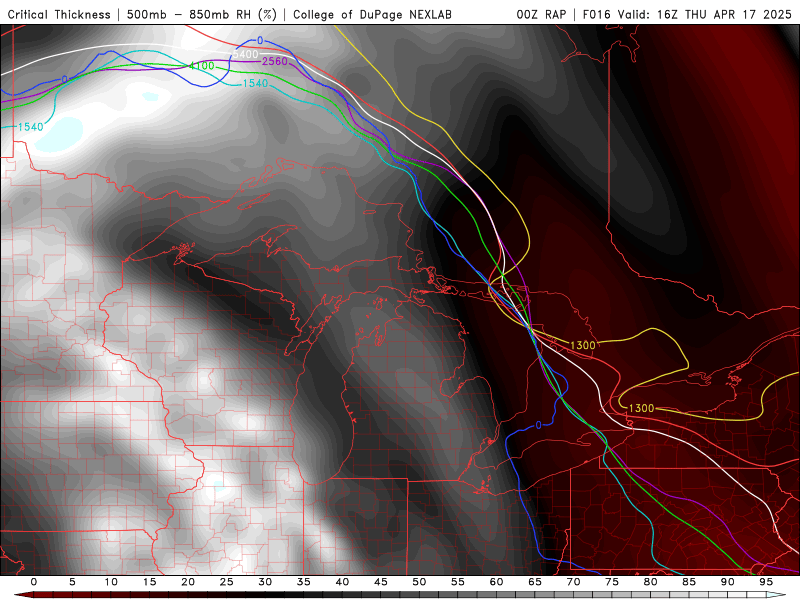
Task: Click the purple 2560 contour label
Action: (x=275, y=61)
